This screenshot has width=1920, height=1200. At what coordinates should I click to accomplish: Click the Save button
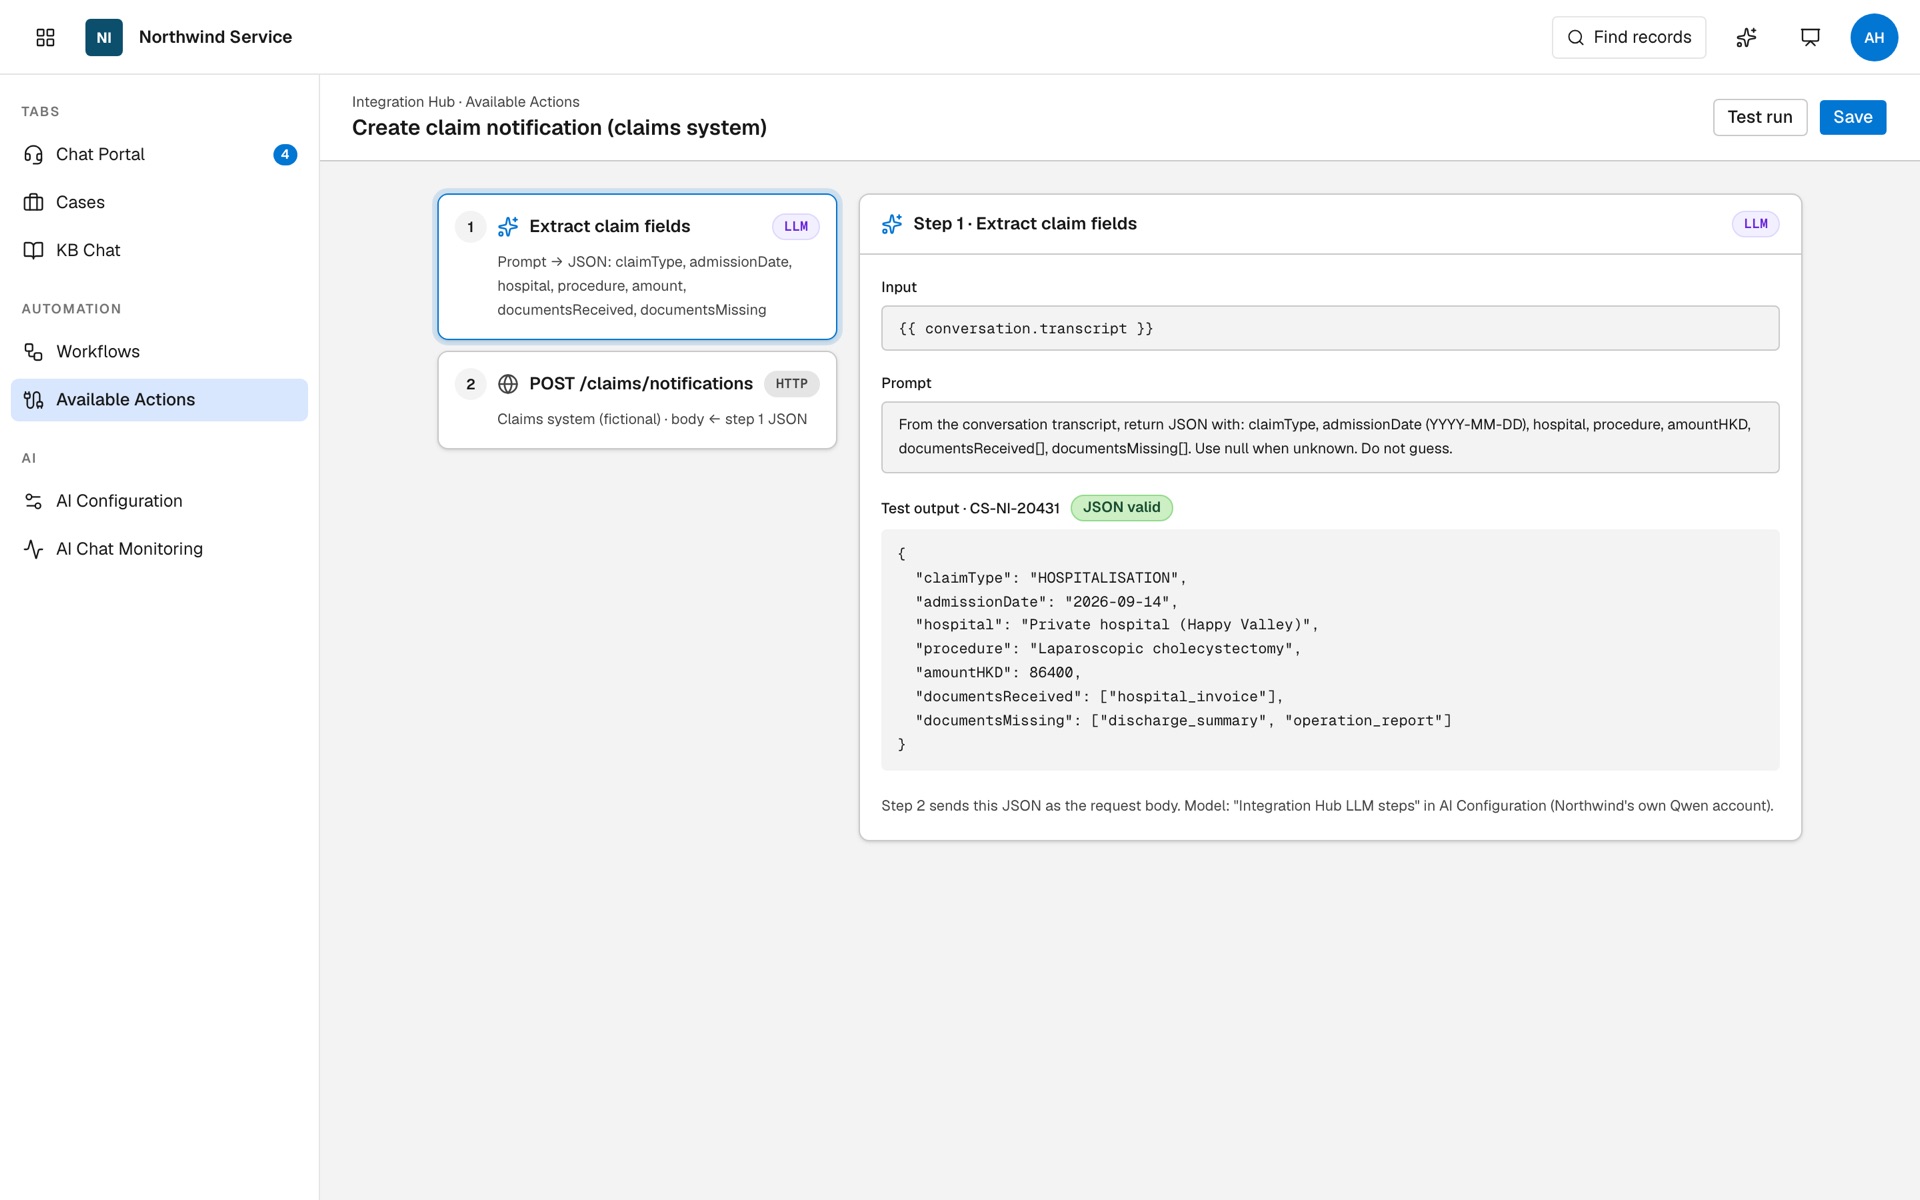click(1852, 117)
